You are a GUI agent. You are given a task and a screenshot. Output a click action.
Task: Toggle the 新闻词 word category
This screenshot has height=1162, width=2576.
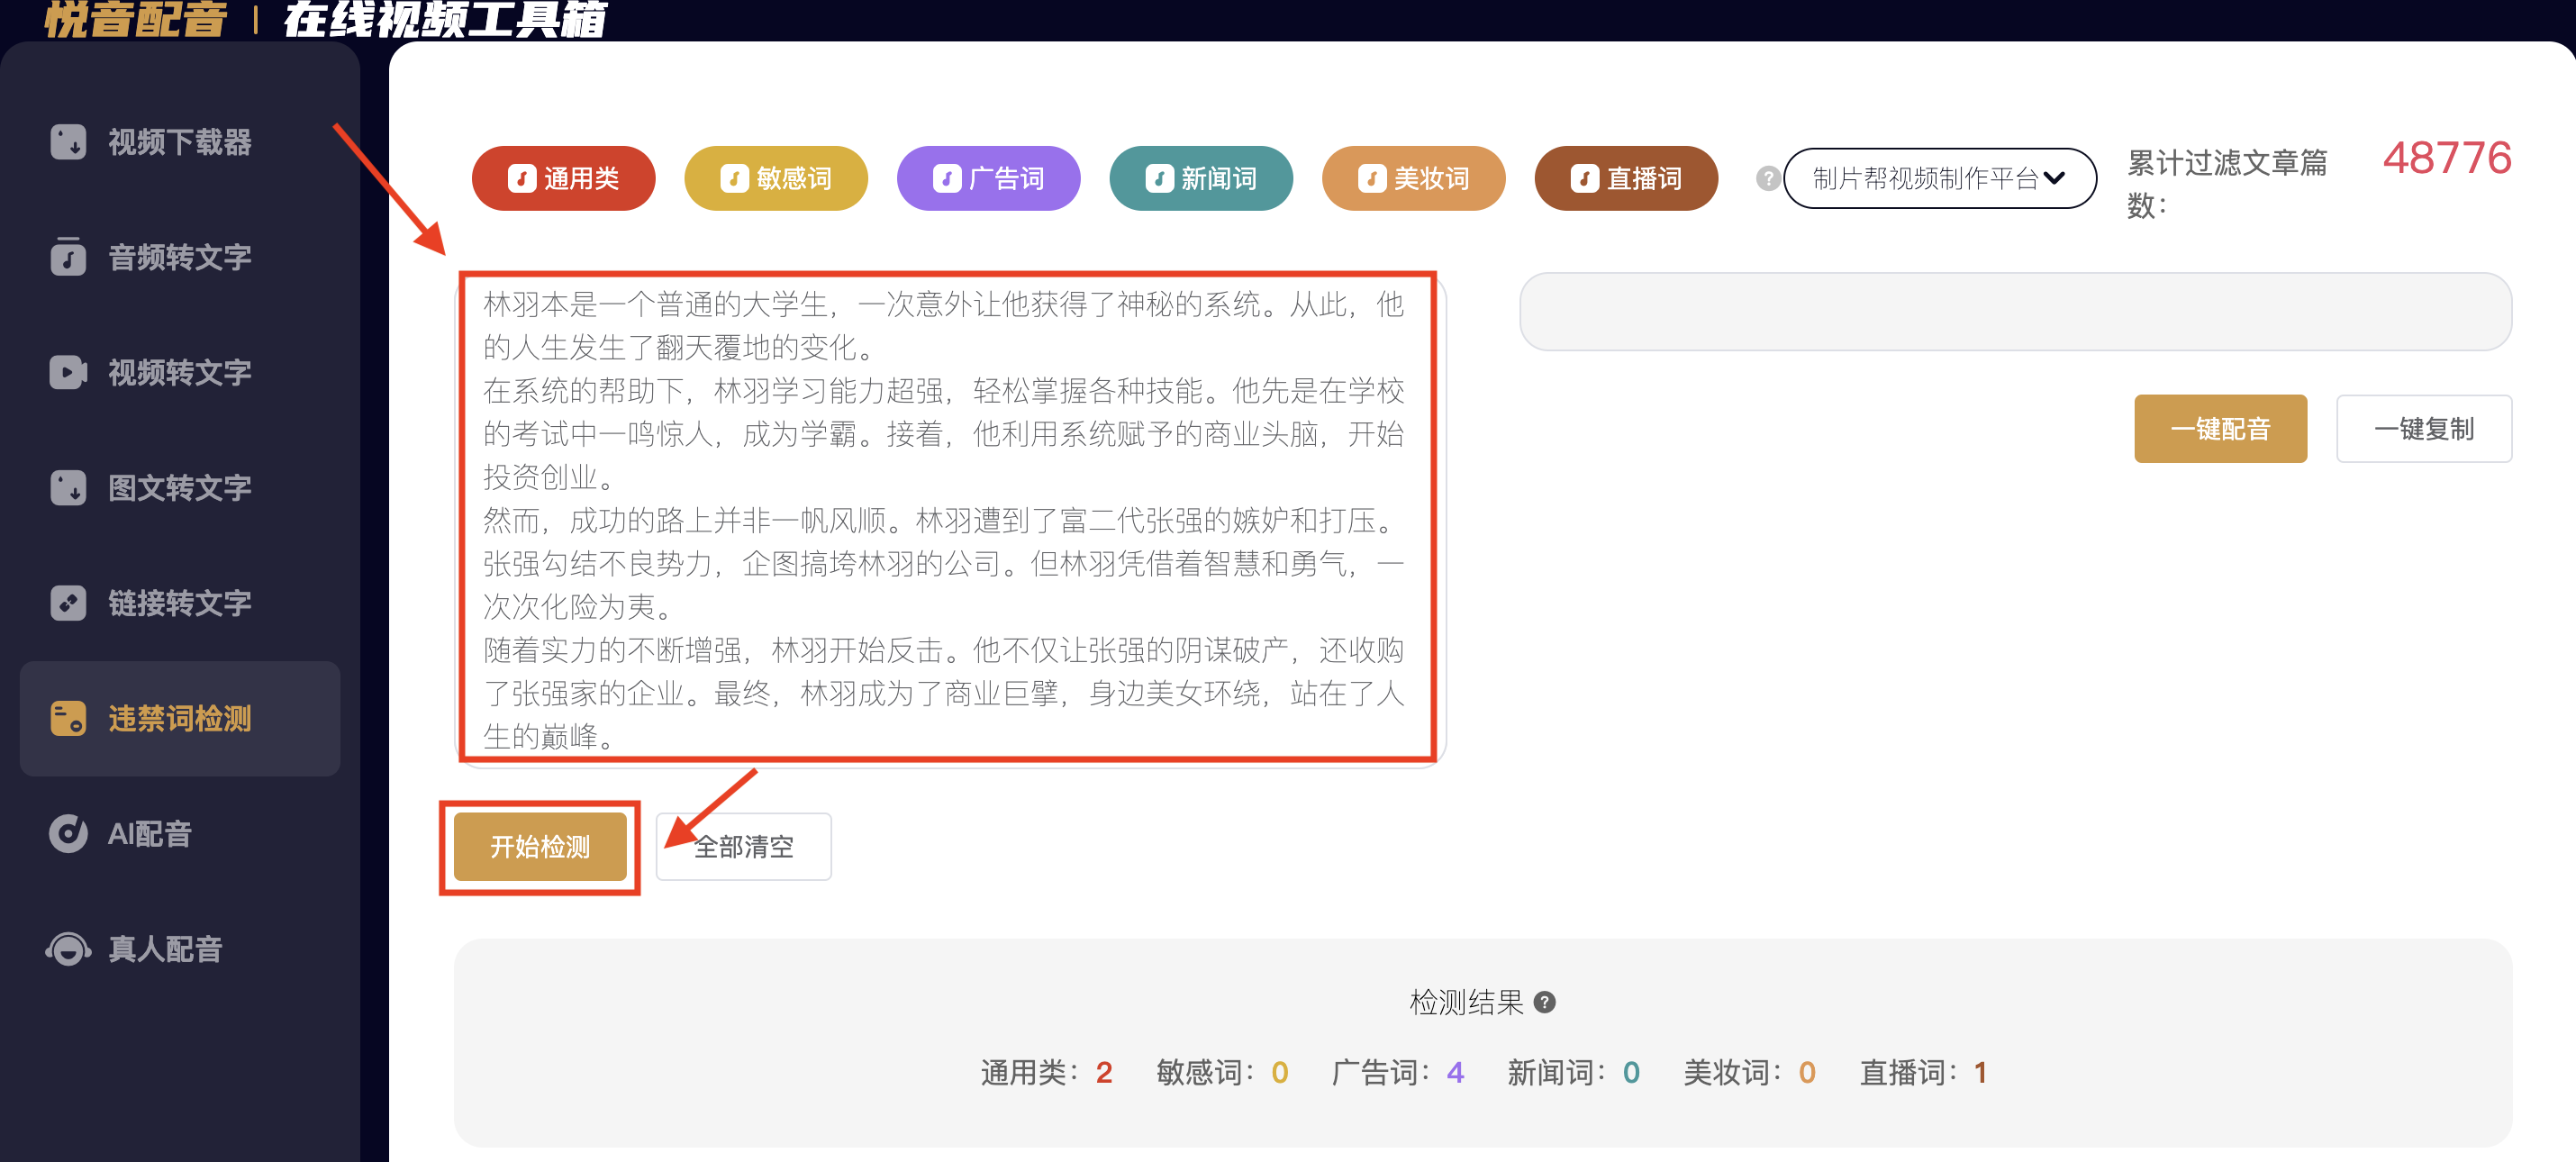(x=1201, y=178)
